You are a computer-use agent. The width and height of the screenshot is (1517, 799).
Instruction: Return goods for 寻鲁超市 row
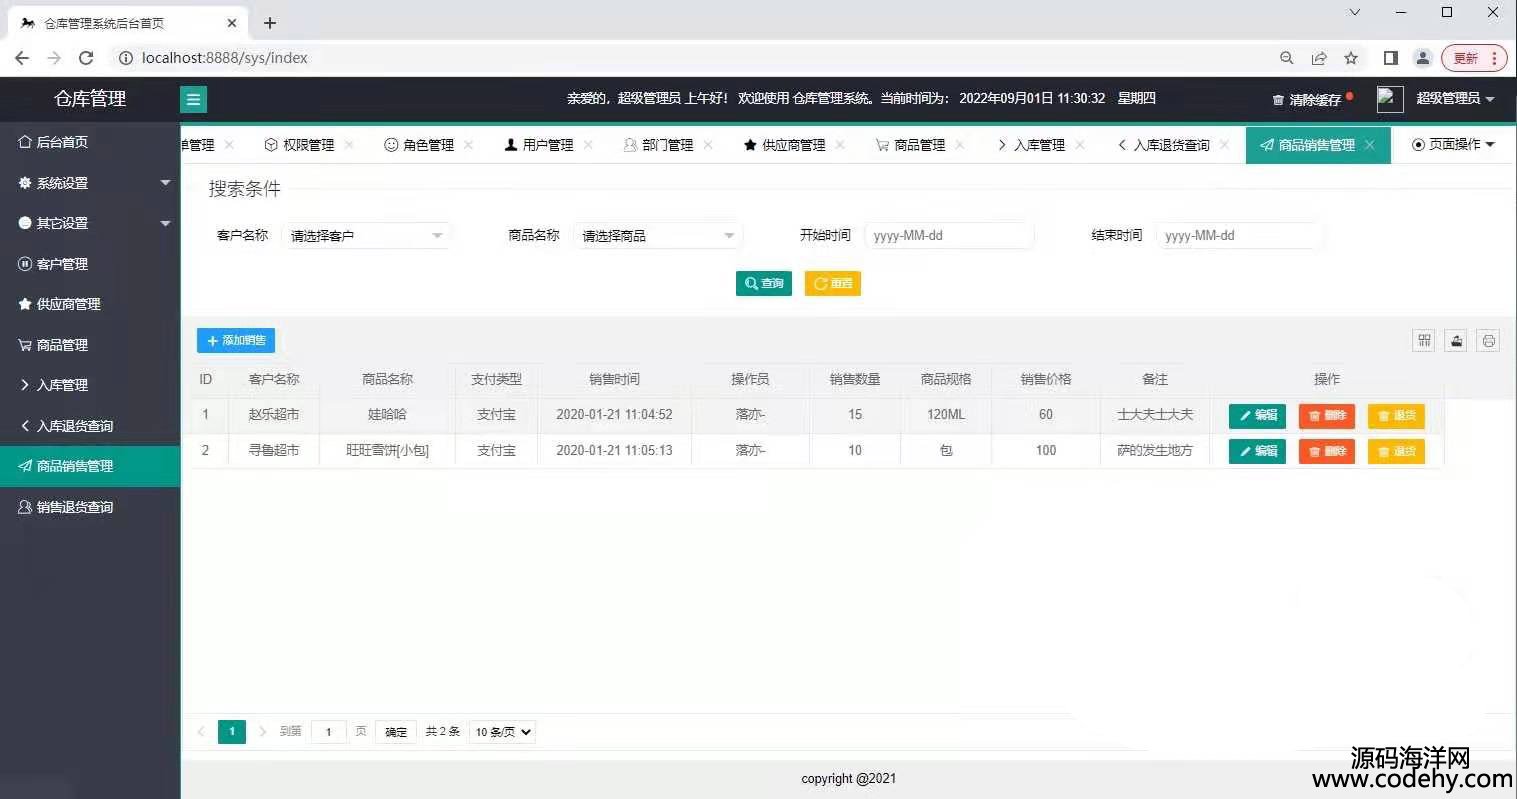(1396, 452)
